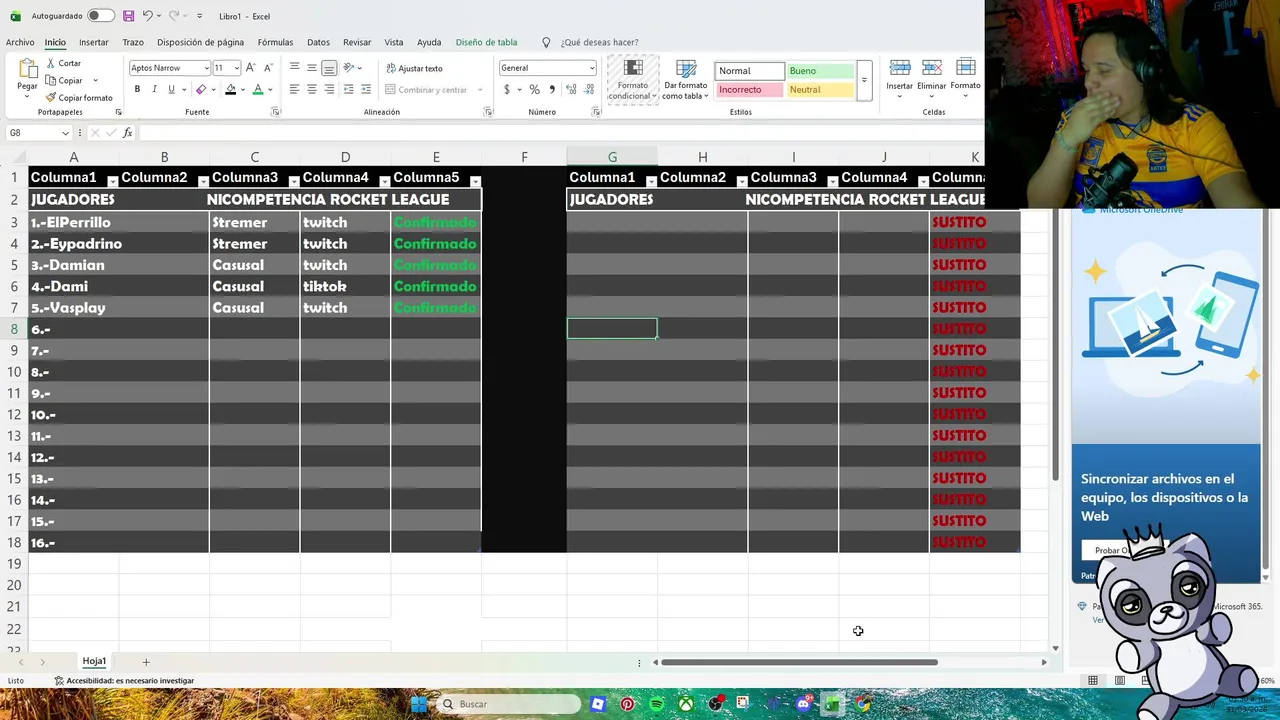Viewport: 1280px width, 720px height.
Task: Click the insert function fx icon
Action: [x=127, y=133]
